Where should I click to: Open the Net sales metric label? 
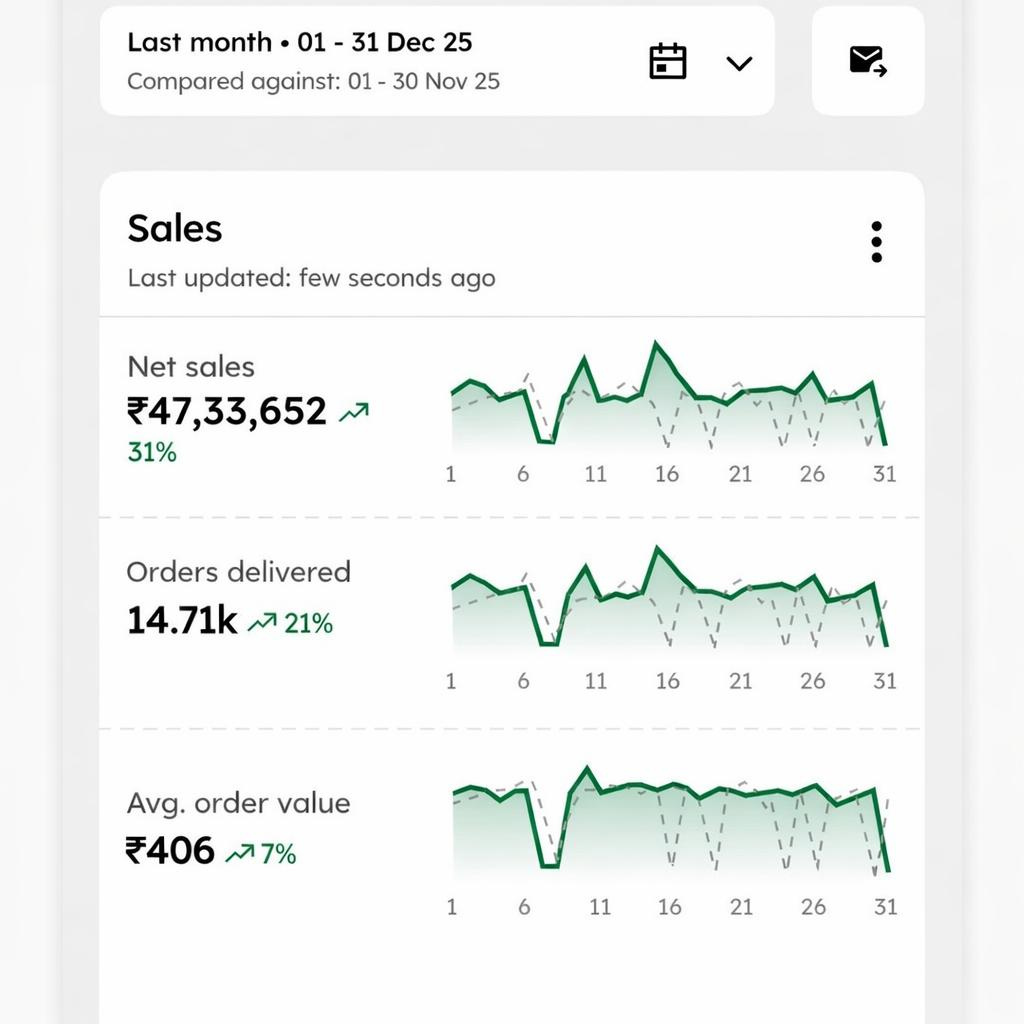pos(191,367)
